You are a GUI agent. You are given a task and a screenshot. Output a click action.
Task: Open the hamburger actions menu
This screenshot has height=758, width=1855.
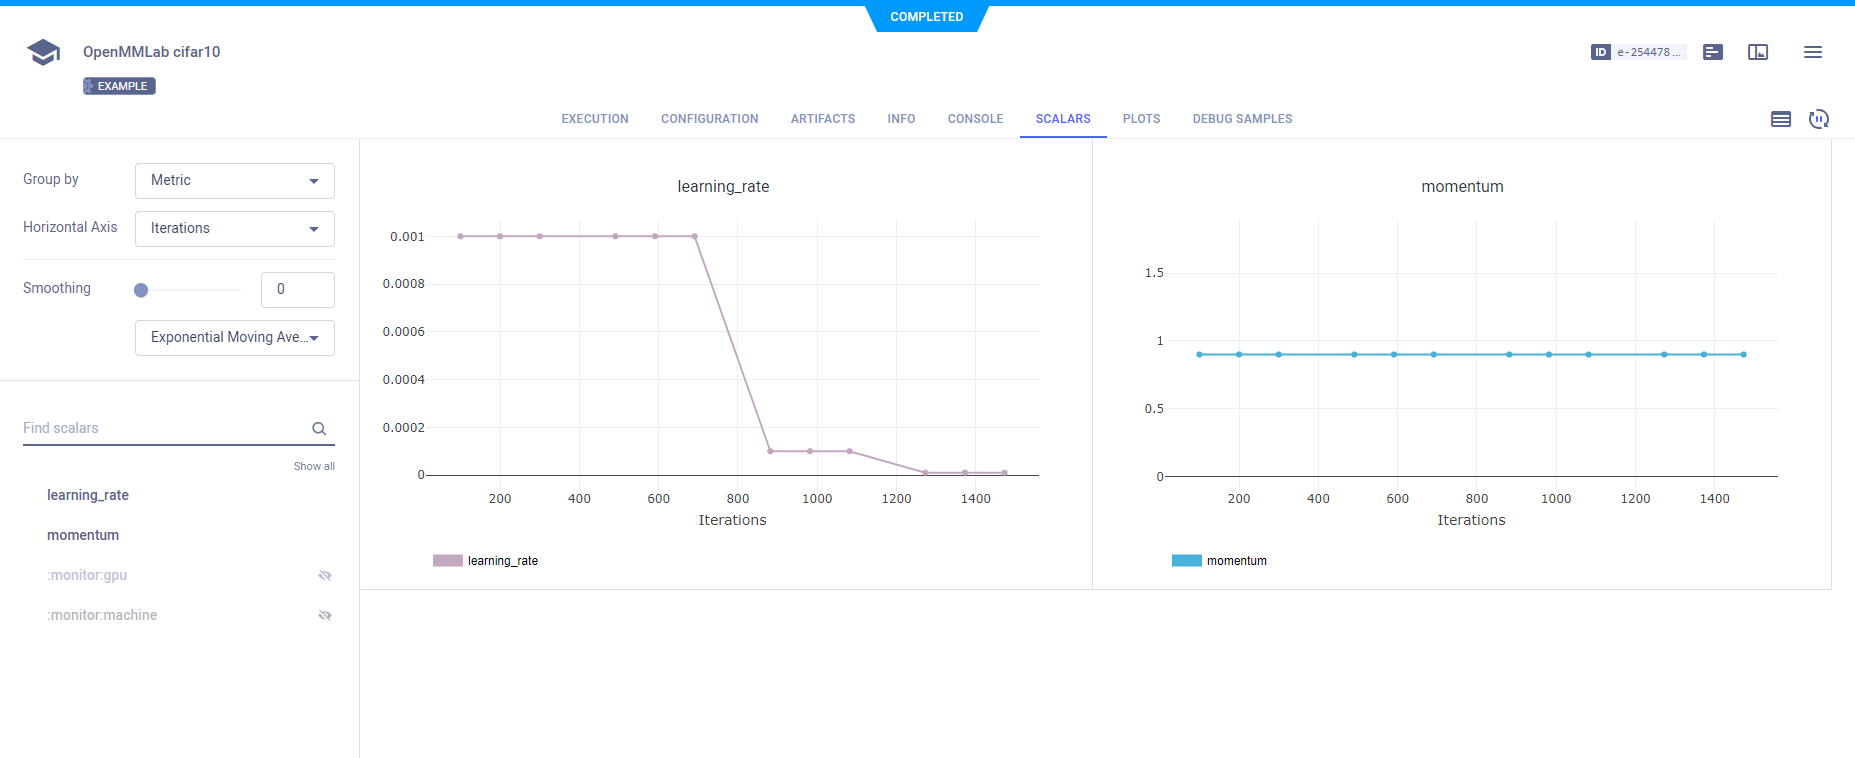(1812, 52)
